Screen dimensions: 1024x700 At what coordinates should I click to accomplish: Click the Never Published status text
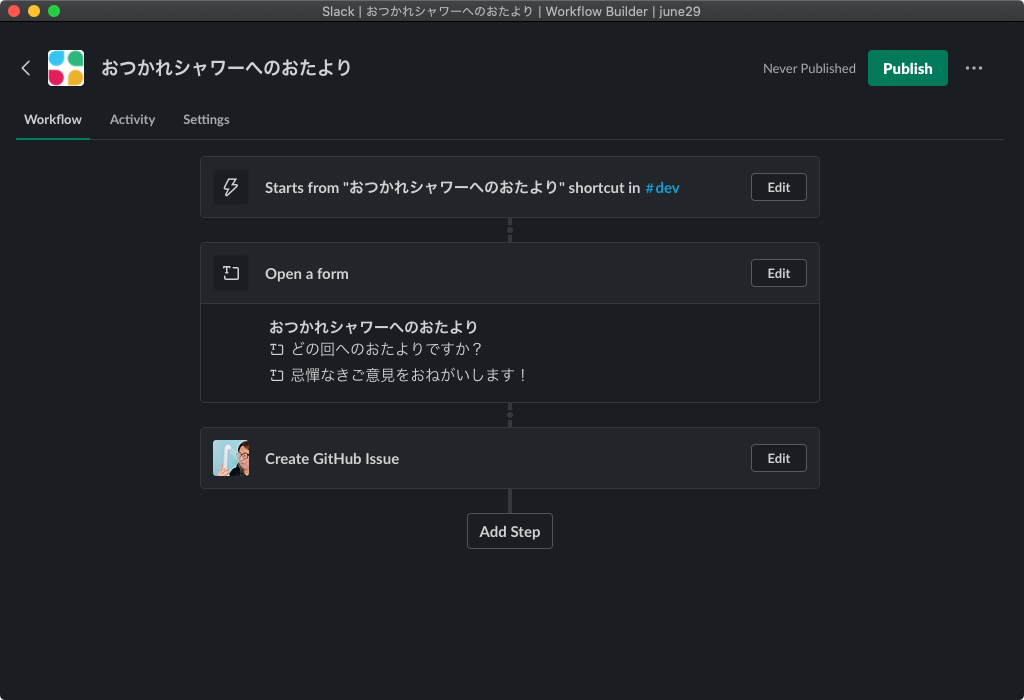pos(809,69)
